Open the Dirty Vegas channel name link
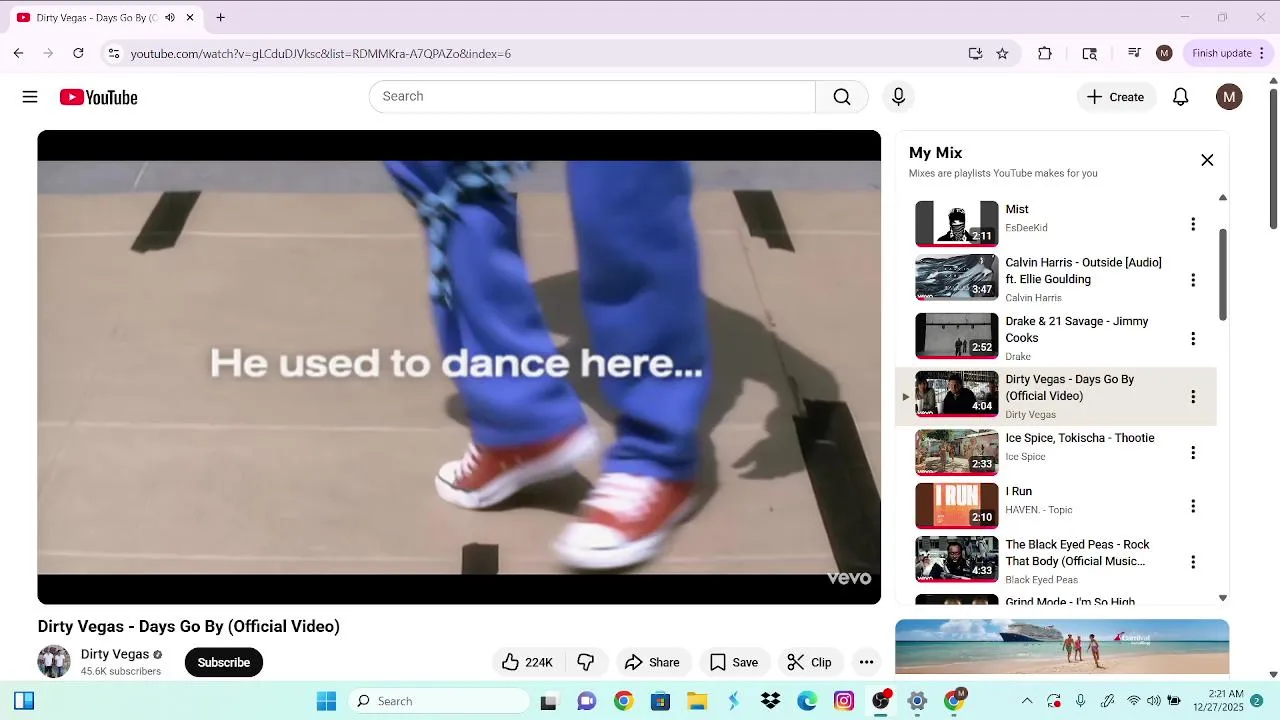The width and height of the screenshot is (1280, 720). click(115, 654)
